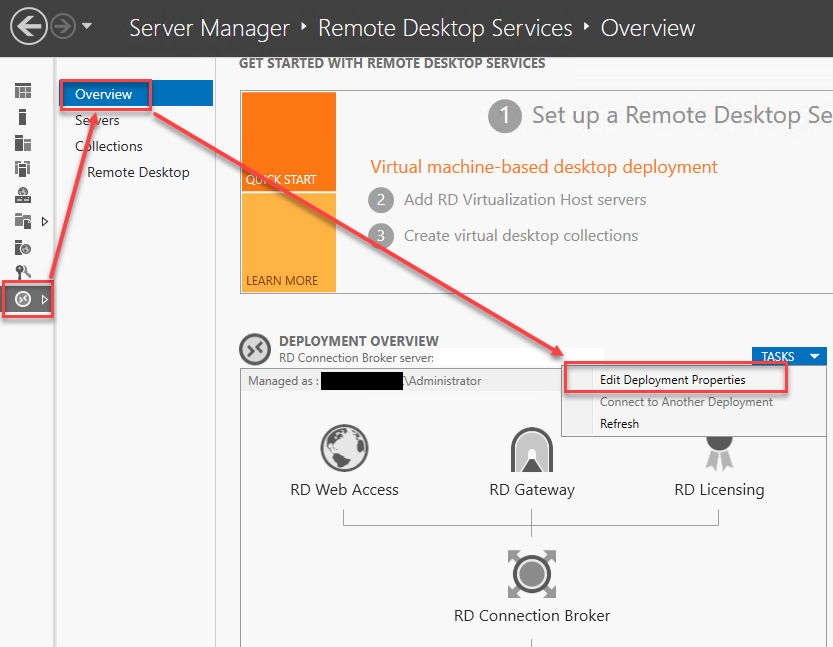
Task: Select the RD Web Access globe icon
Action: (x=344, y=448)
